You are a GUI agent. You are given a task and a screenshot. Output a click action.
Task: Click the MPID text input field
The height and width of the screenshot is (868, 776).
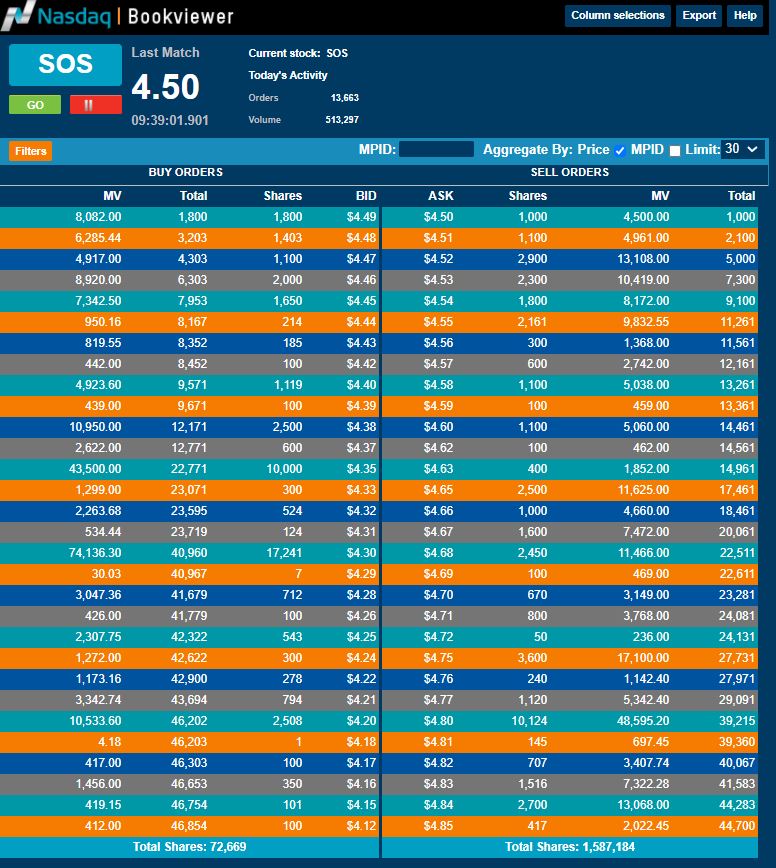click(436, 150)
